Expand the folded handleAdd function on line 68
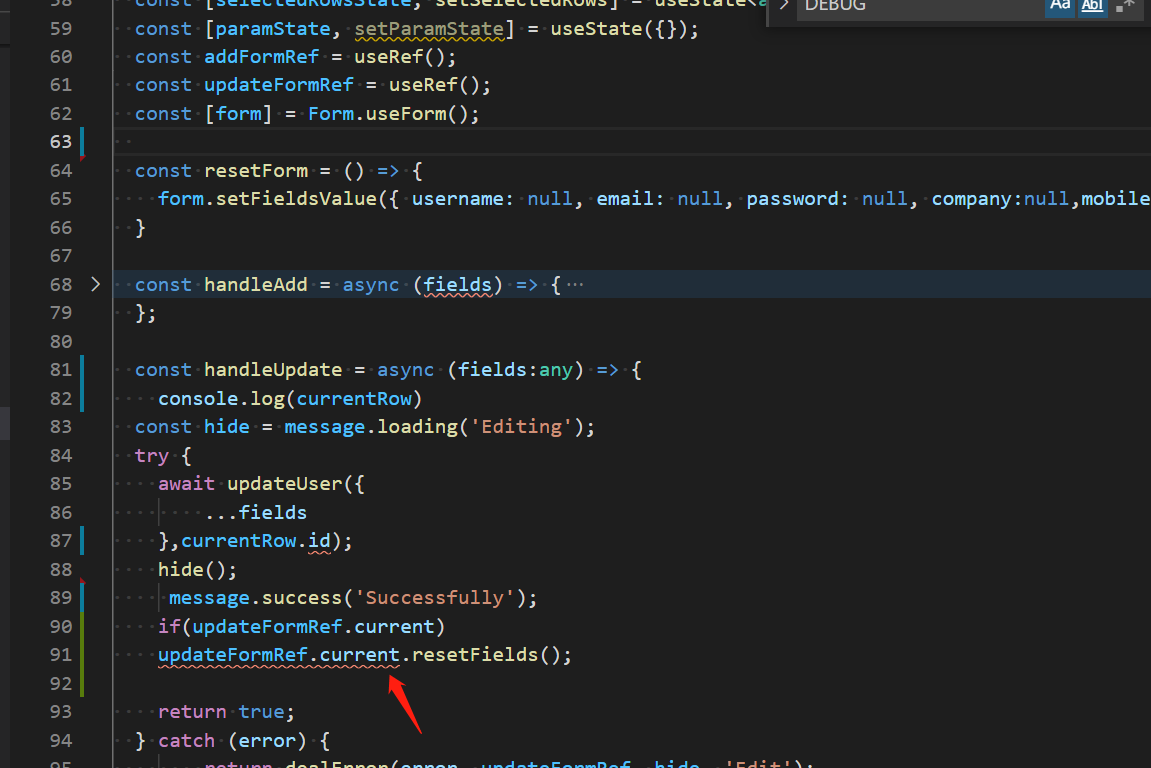 click(96, 284)
